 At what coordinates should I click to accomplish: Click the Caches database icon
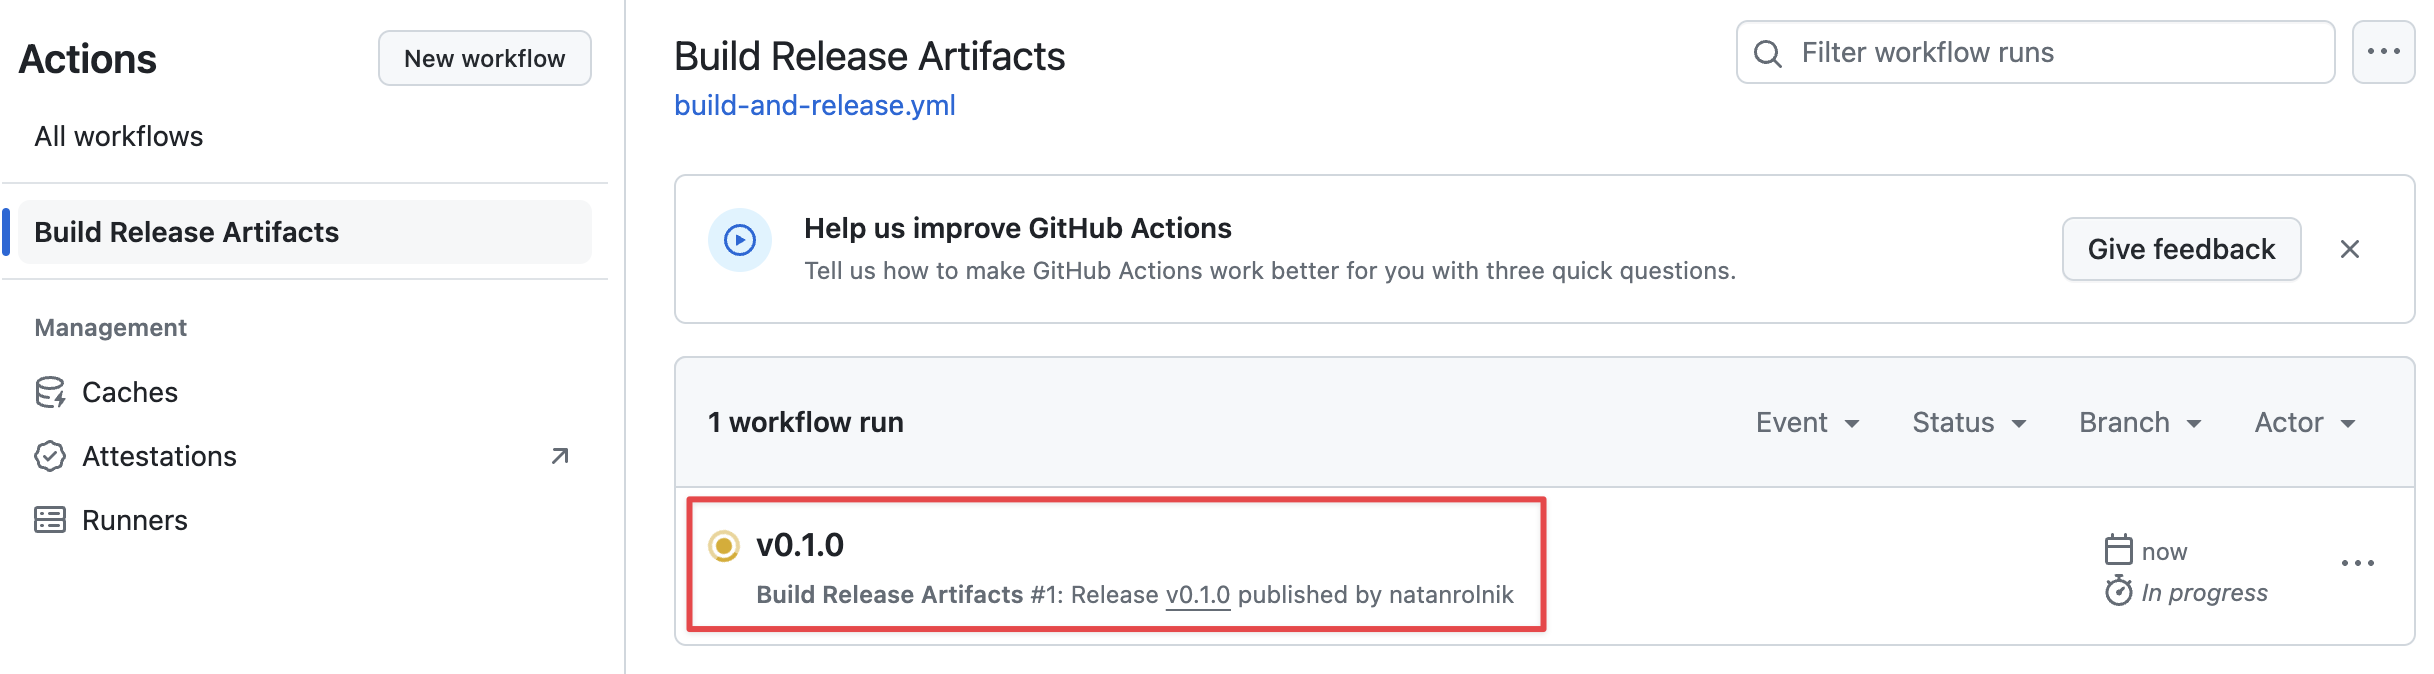[50, 392]
